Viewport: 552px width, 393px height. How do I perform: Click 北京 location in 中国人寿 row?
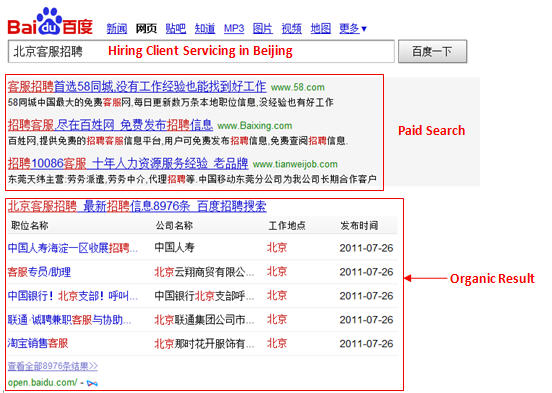click(x=277, y=248)
